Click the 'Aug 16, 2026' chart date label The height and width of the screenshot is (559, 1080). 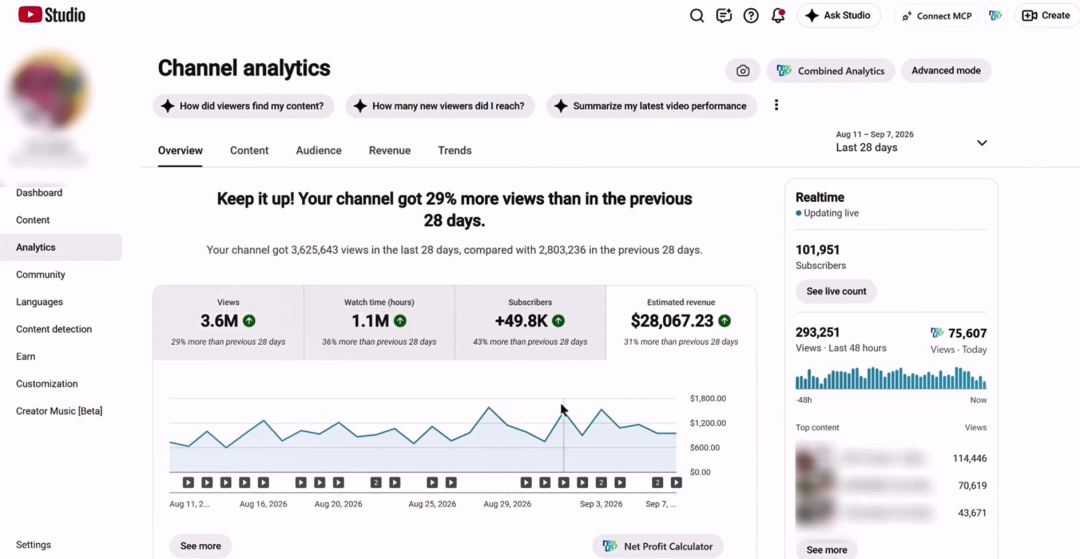click(263, 504)
